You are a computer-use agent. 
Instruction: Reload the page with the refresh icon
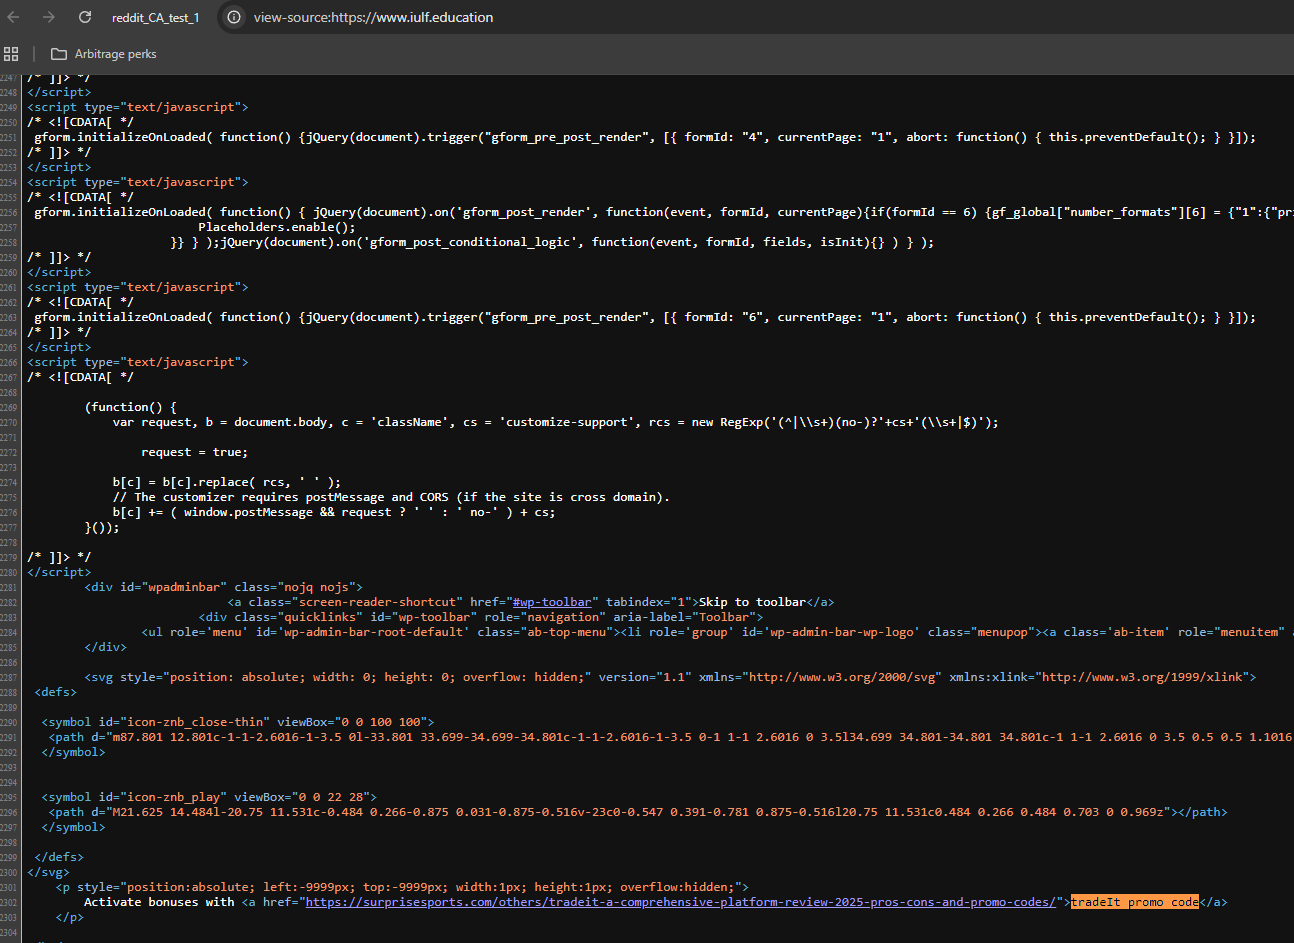point(85,17)
